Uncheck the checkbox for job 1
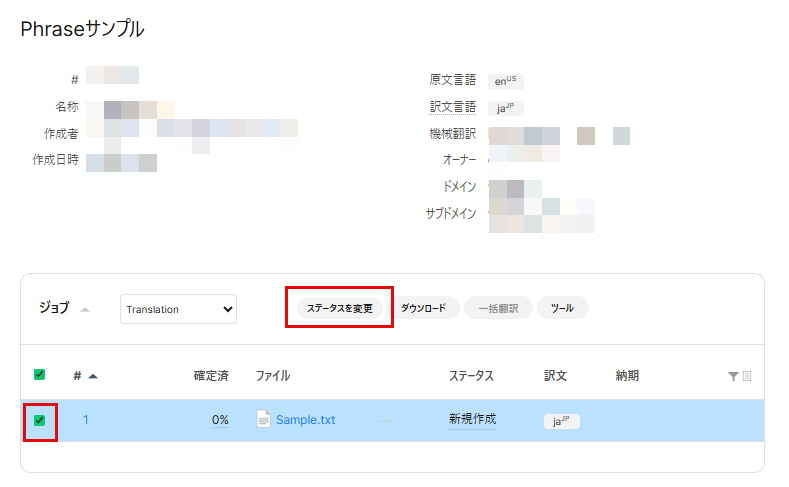The width and height of the screenshot is (789, 487). pyautogui.click(x=39, y=421)
